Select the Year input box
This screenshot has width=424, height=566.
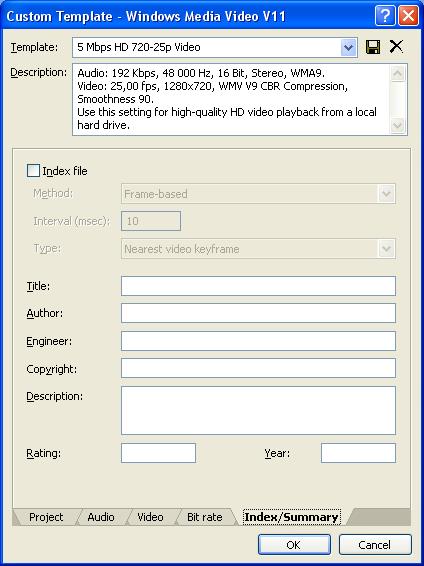(x=358, y=453)
